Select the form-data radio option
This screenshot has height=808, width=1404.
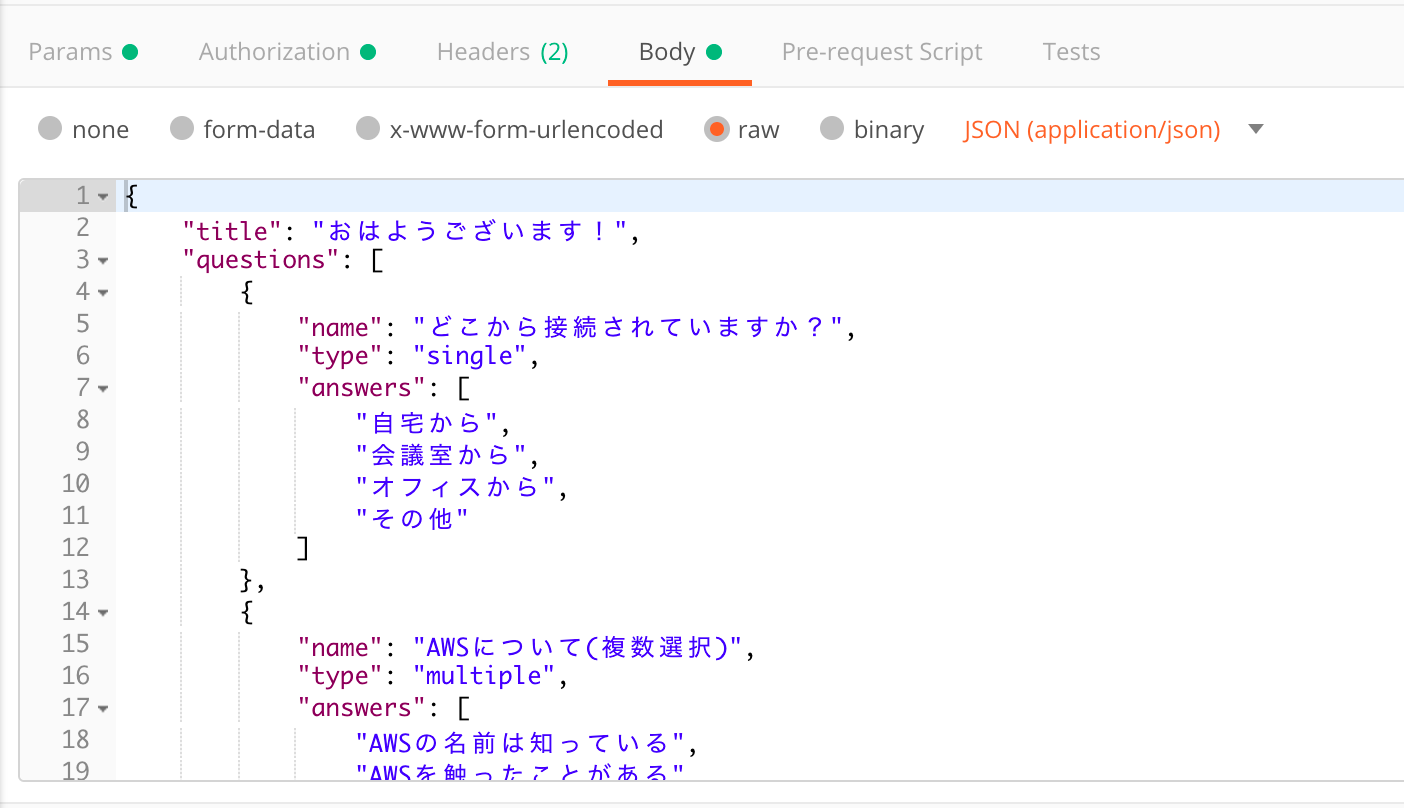coord(181,129)
